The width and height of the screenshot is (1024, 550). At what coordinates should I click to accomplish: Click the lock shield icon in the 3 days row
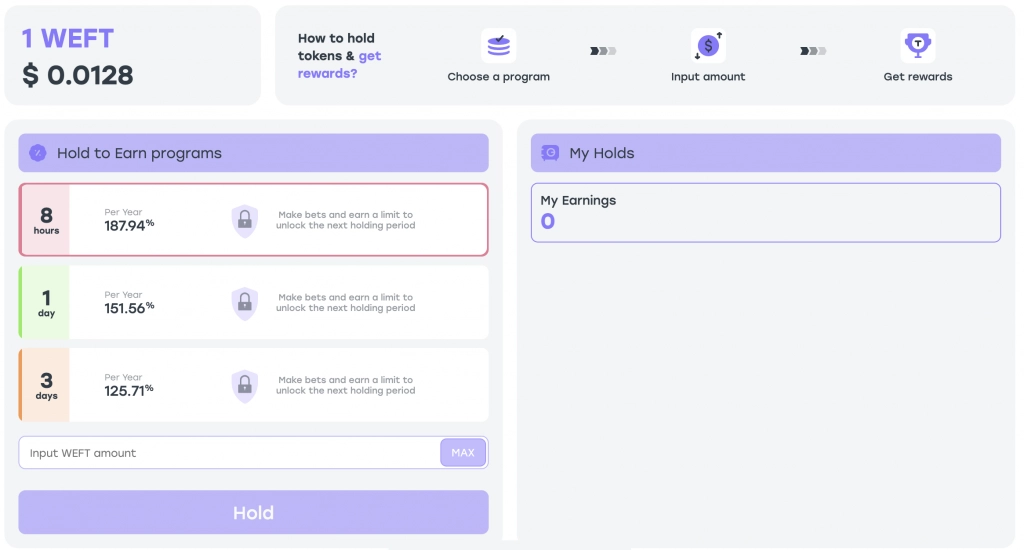(x=245, y=386)
